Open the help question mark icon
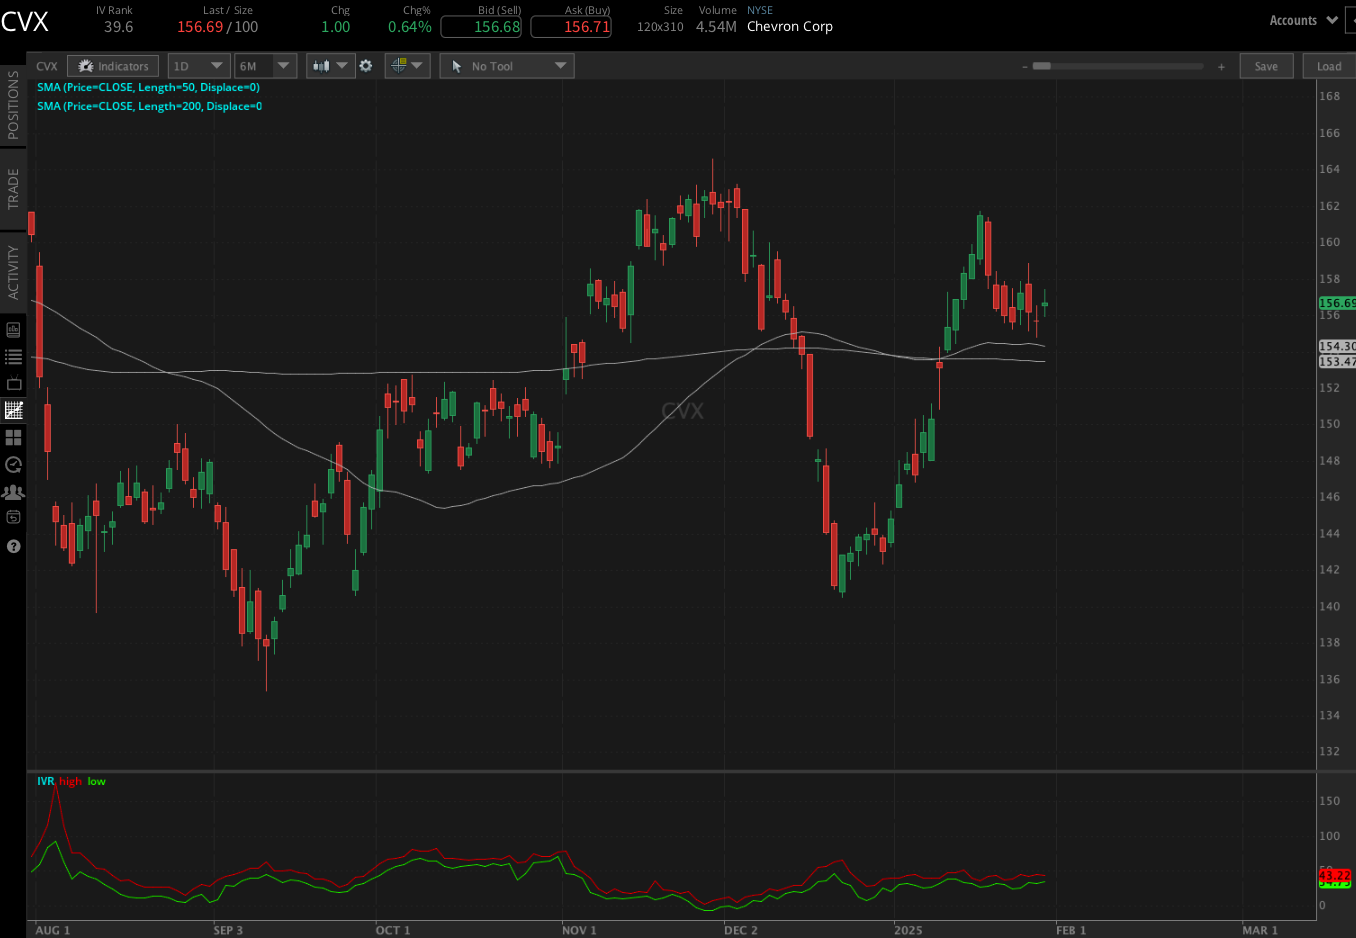 [x=13, y=546]
